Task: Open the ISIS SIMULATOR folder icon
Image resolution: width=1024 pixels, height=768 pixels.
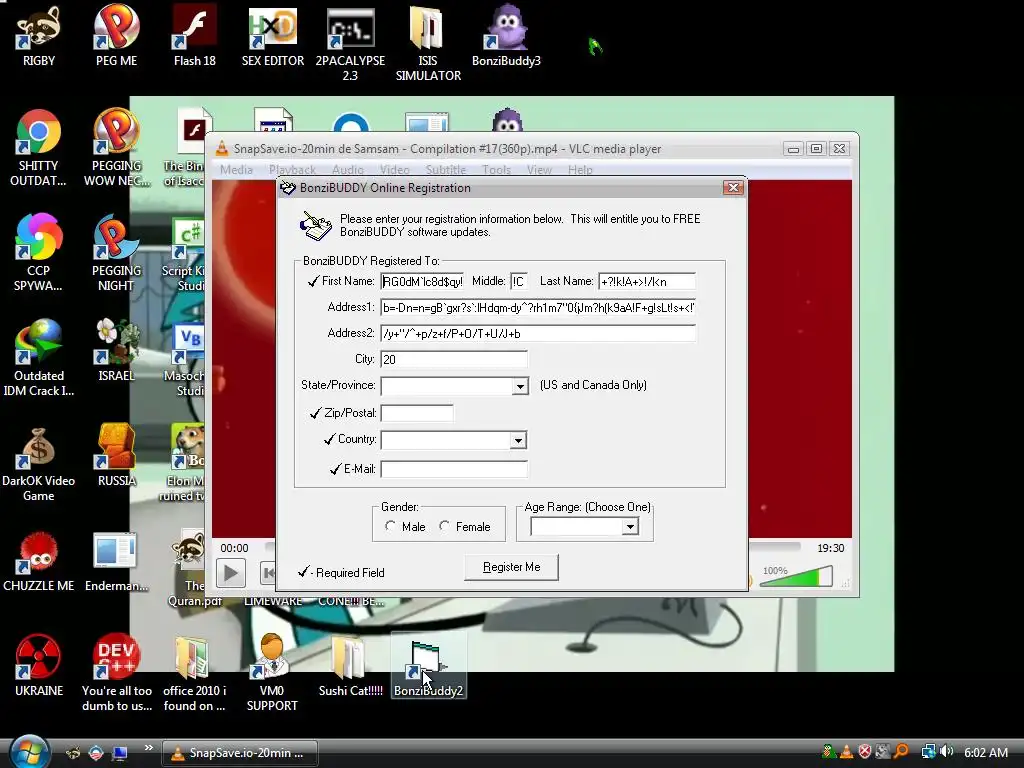Action: tap(428, 44)
